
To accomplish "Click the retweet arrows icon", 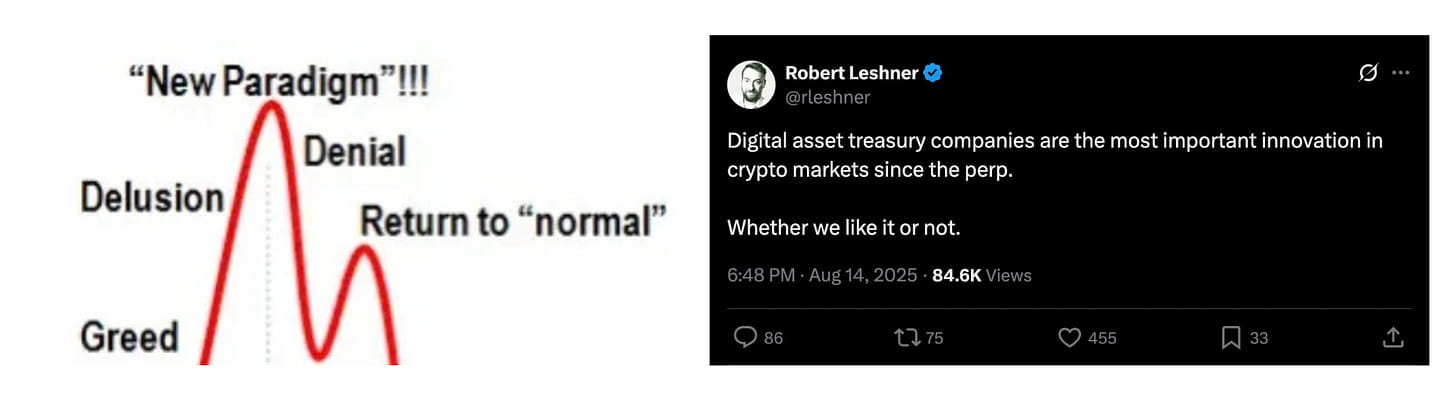I will point(906,338).
